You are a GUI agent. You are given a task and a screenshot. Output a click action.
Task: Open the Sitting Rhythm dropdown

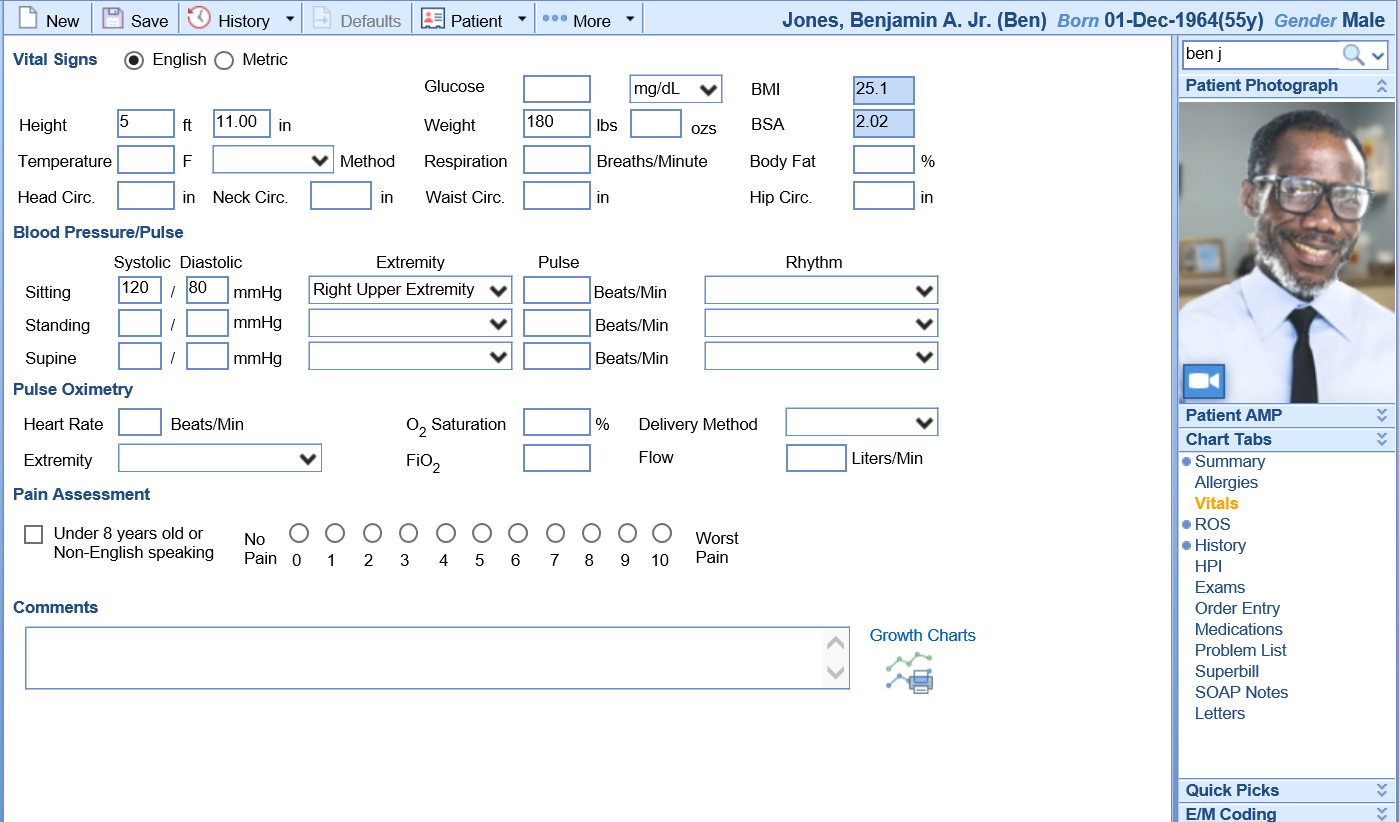tap(821, 290)
